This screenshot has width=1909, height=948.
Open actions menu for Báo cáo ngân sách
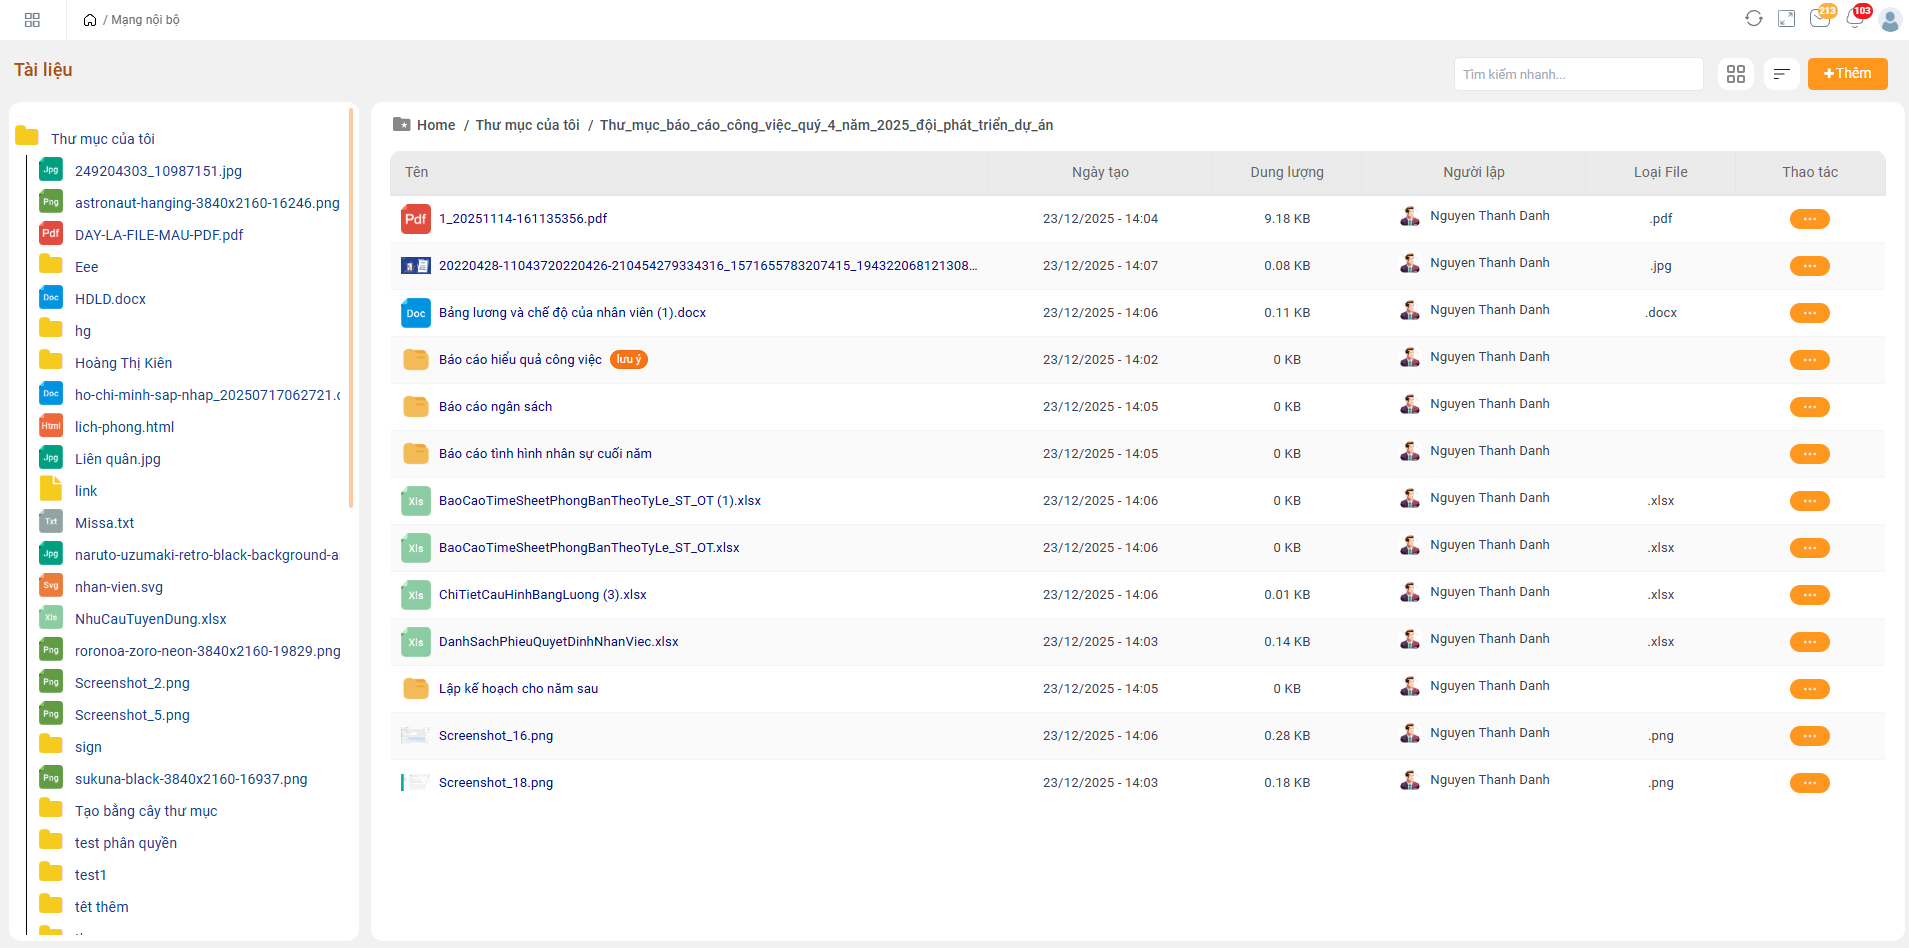[1809, 407]
